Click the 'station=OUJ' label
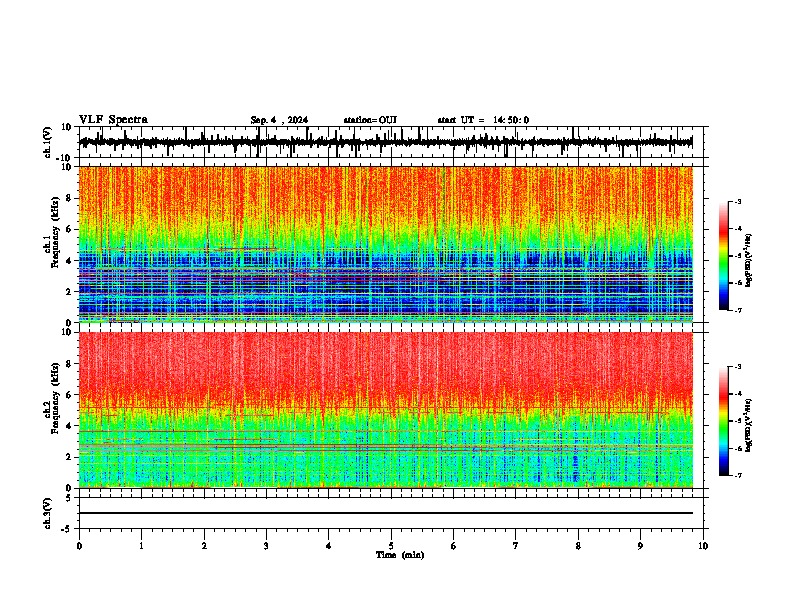 click(x=370, y=120)
